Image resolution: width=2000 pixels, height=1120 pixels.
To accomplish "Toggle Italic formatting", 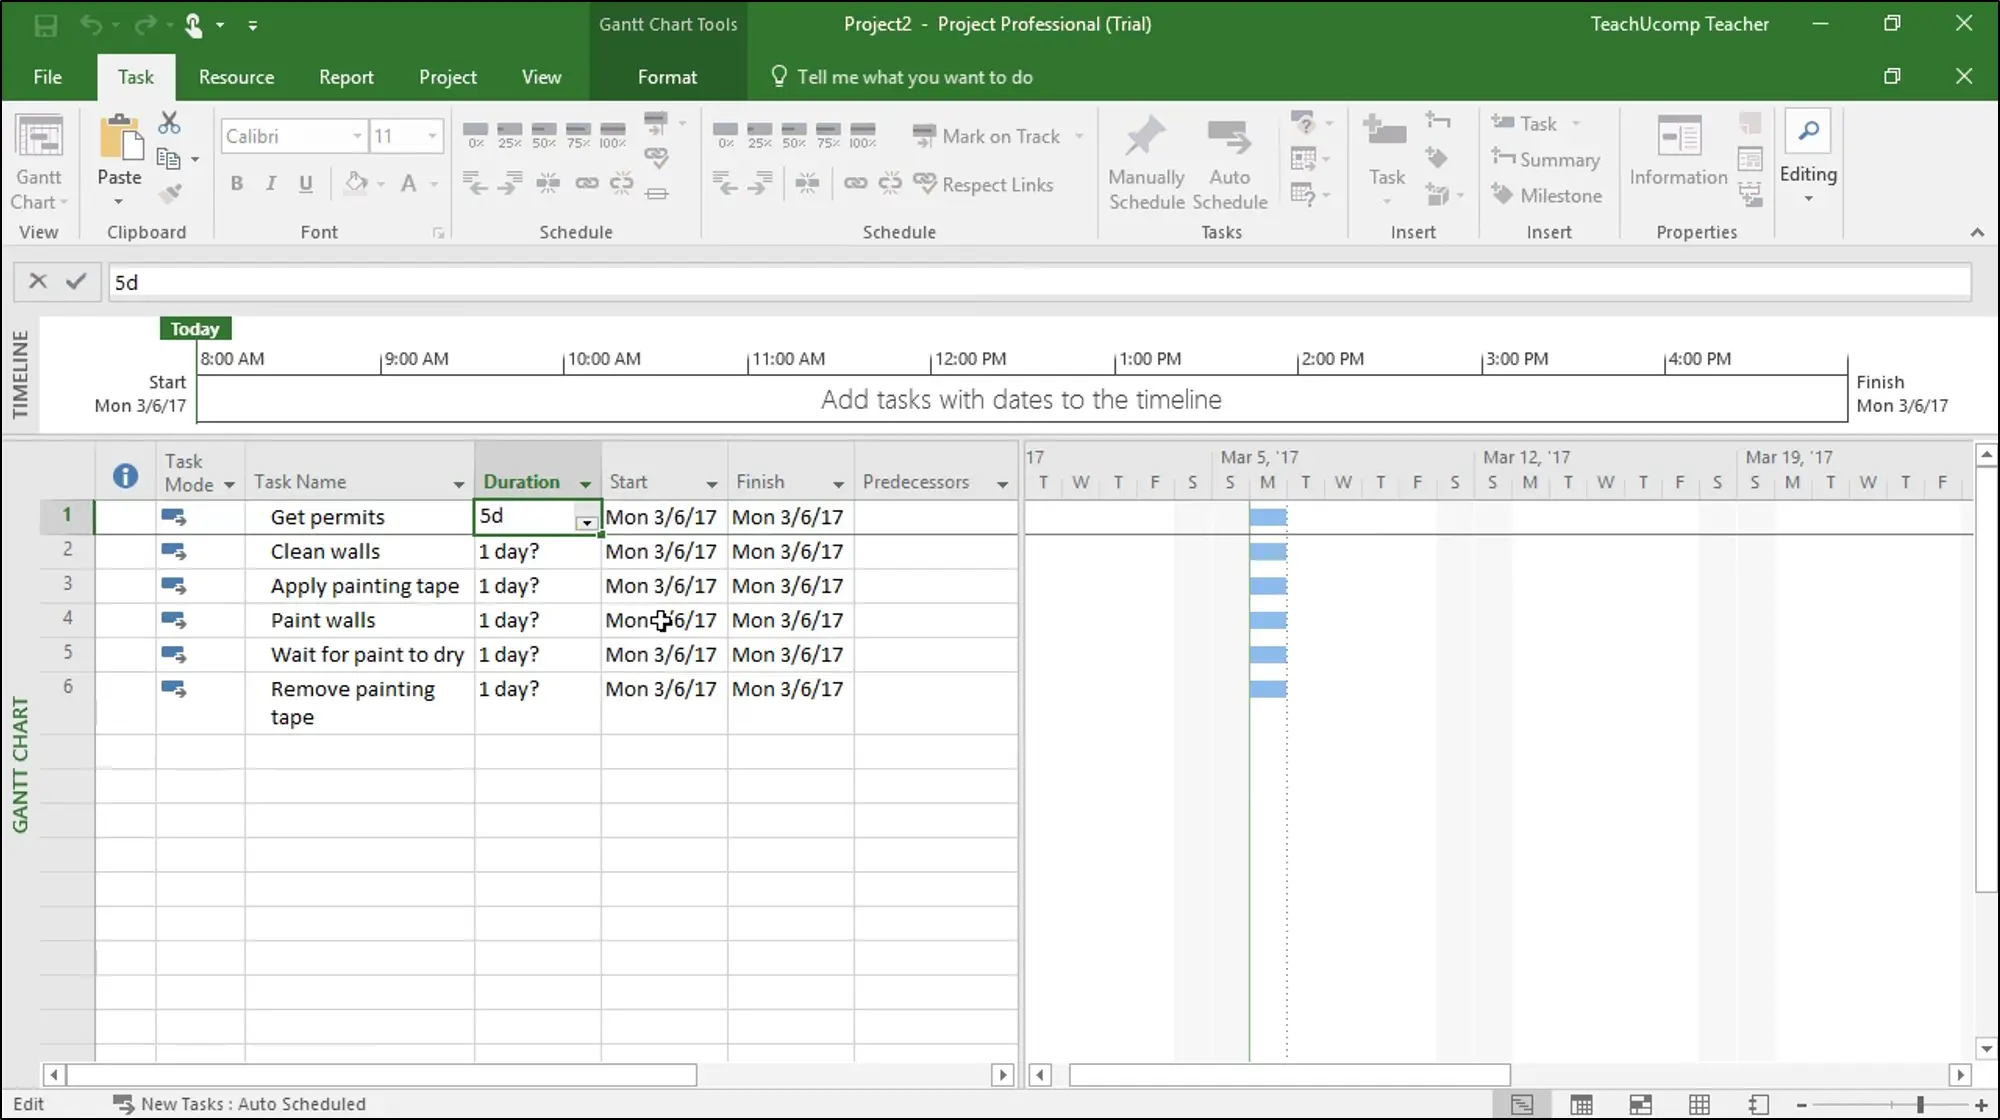I will 270,183.
